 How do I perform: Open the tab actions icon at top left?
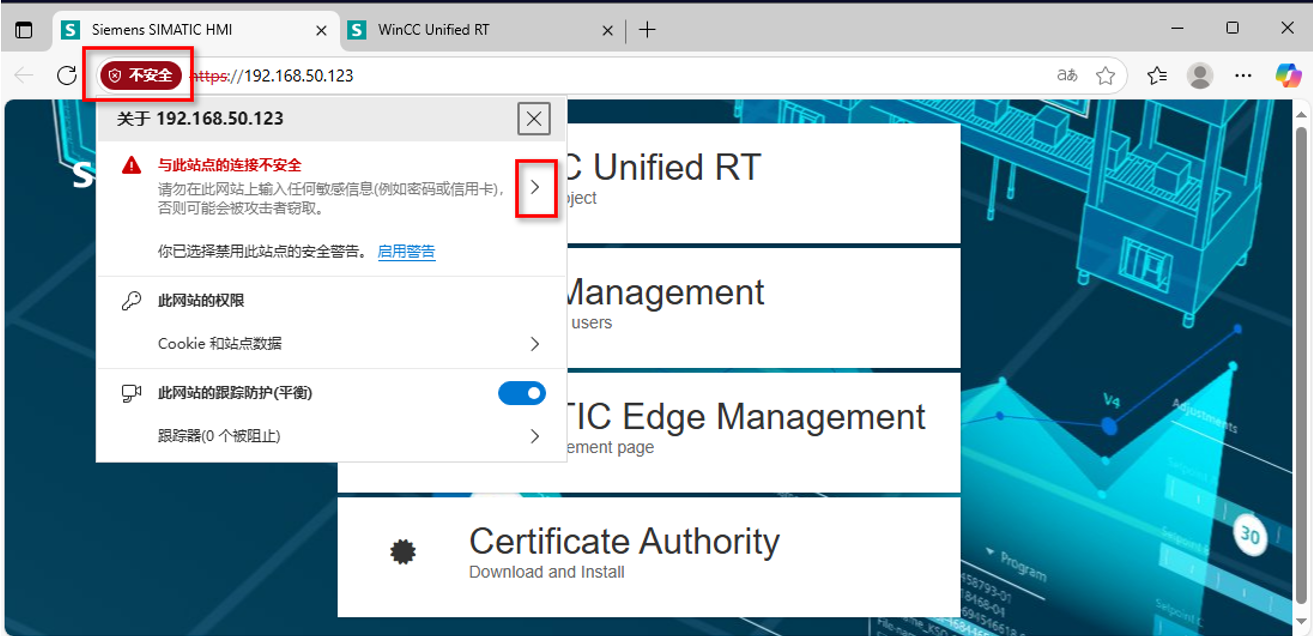[x=22, y=29]
